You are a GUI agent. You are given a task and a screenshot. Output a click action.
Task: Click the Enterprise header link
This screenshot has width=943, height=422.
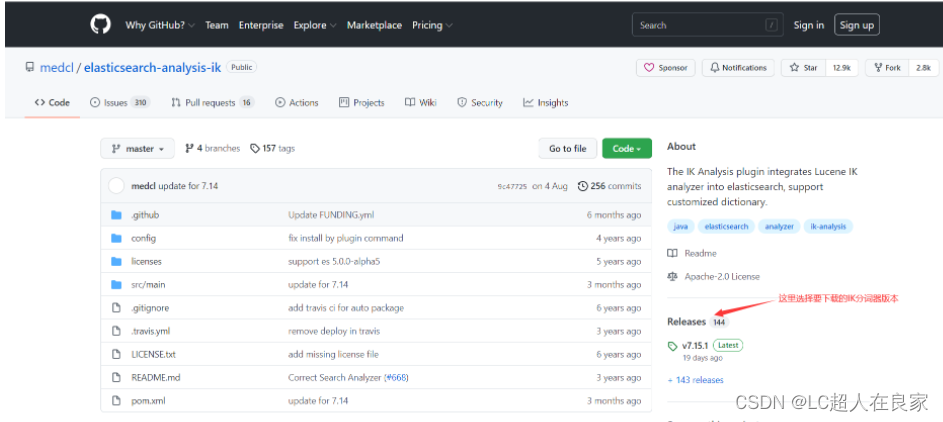click(x=261, y=25)
